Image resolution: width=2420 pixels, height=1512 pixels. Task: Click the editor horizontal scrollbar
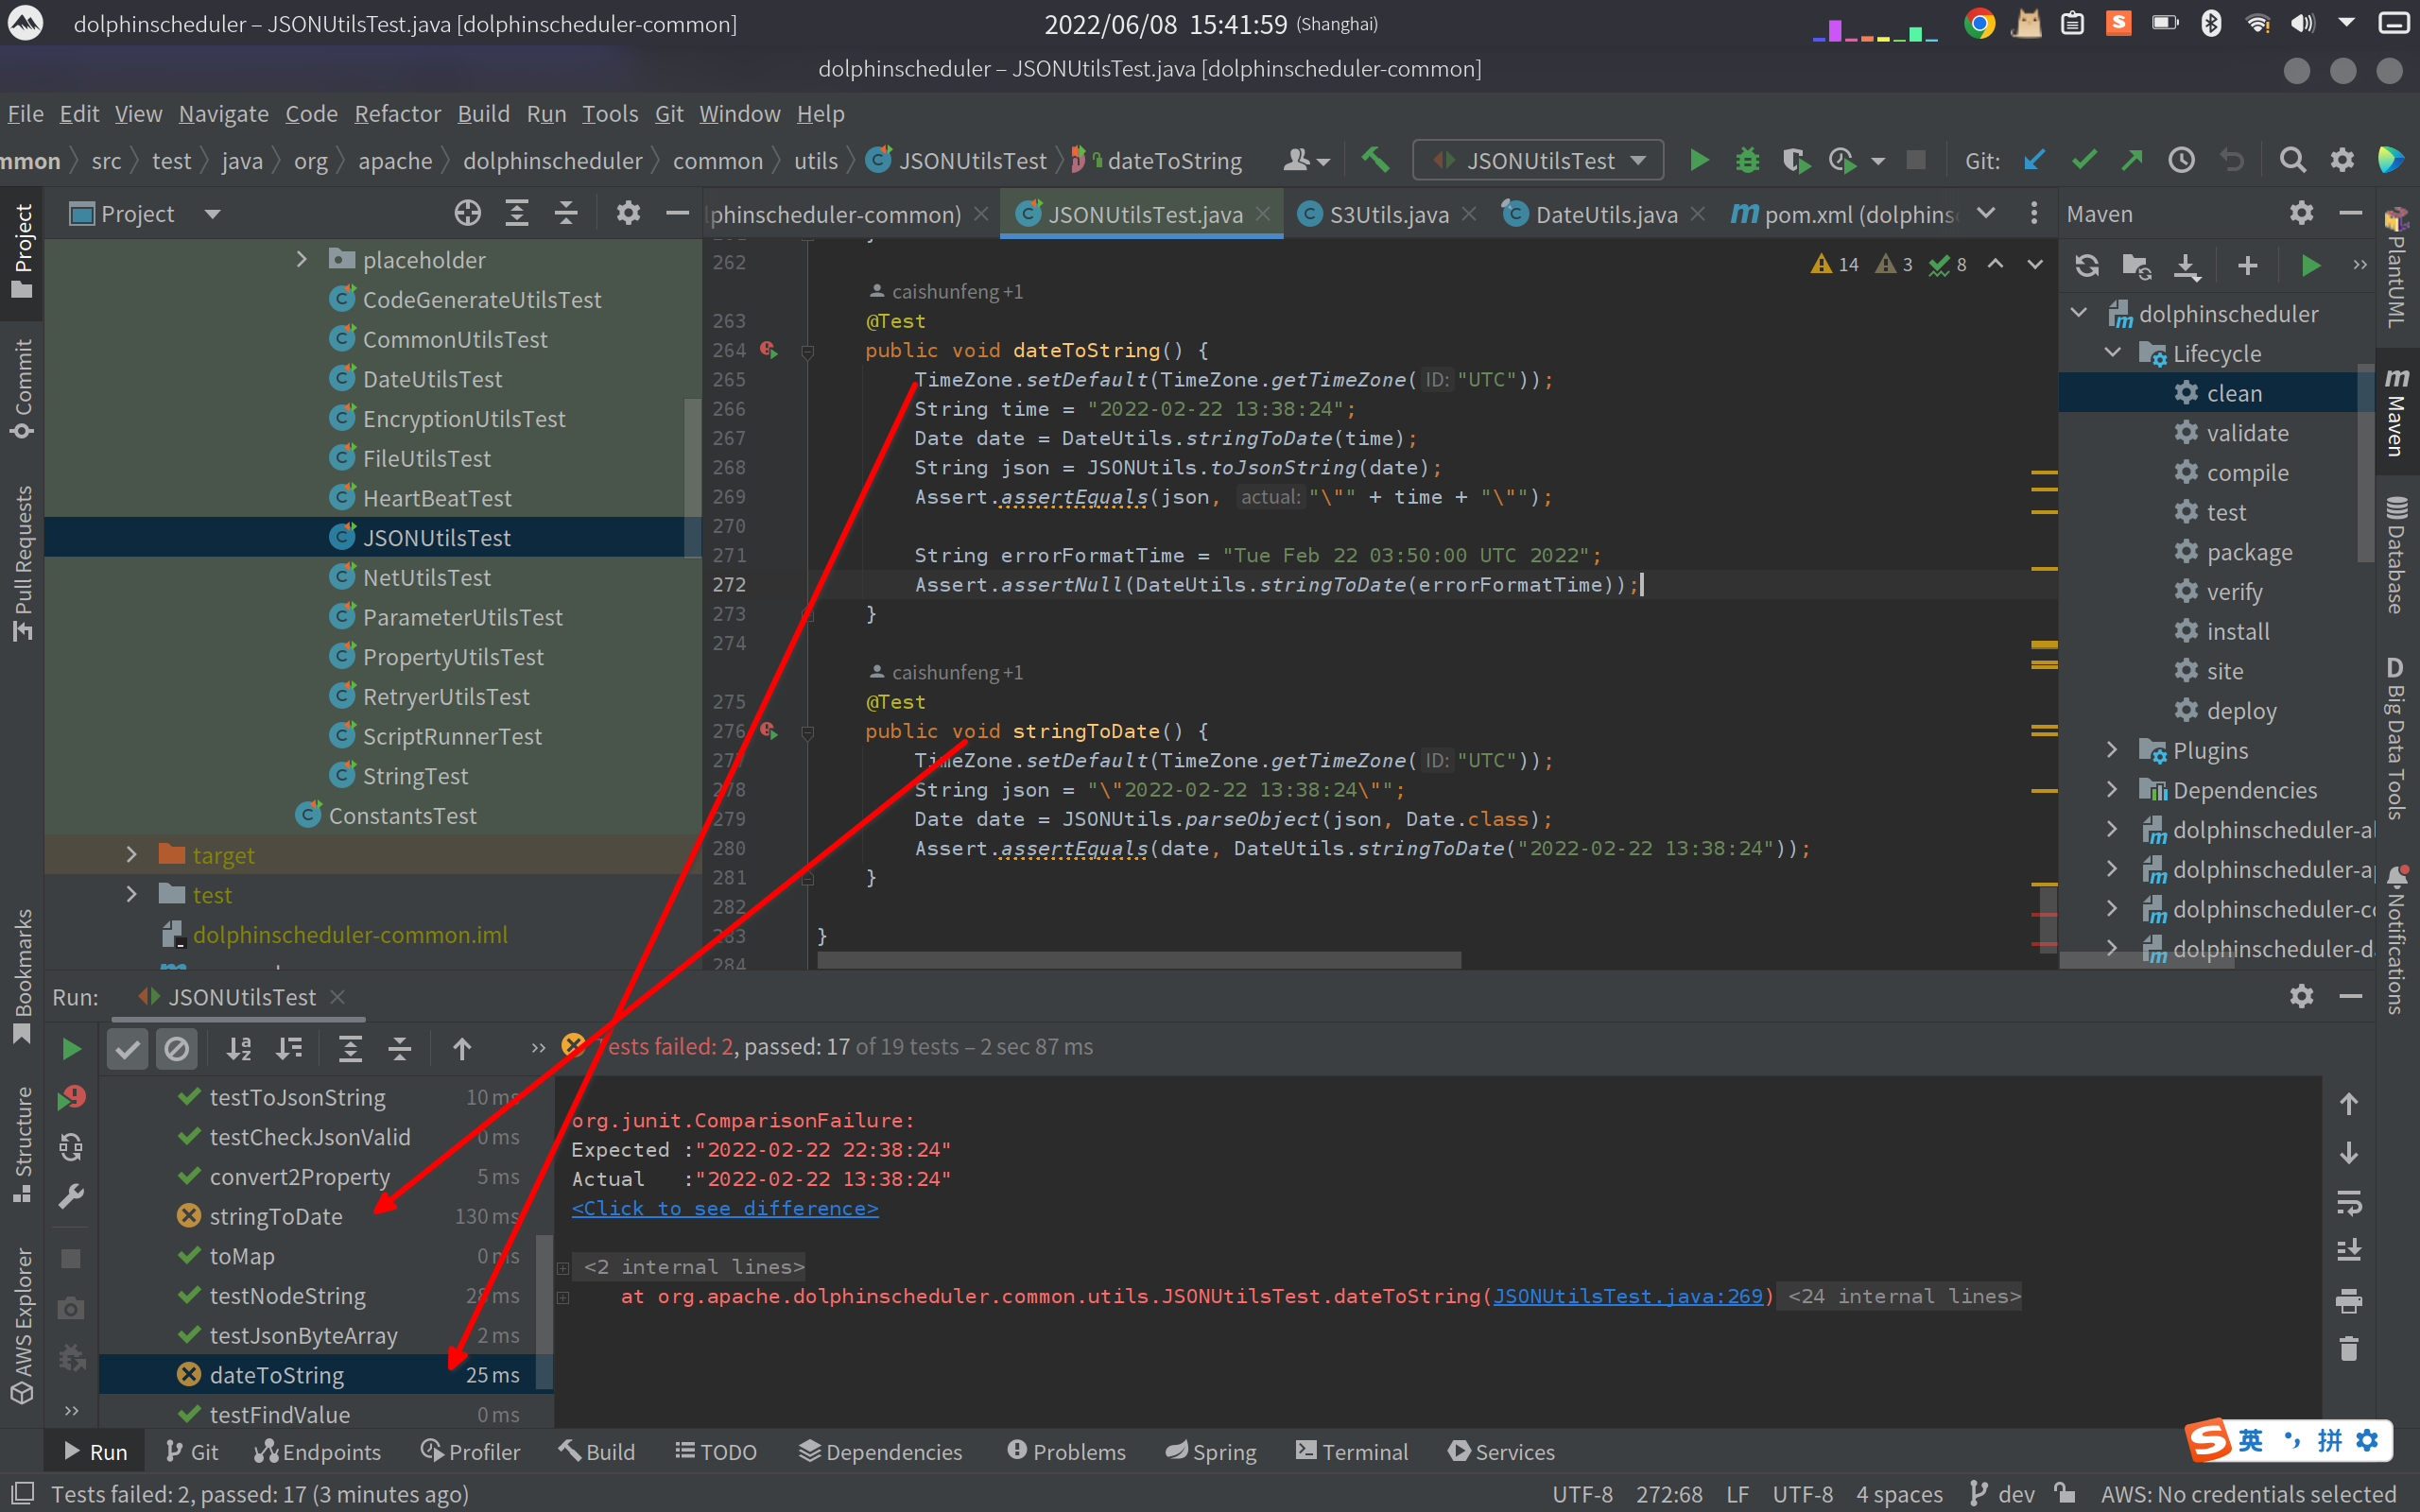coord(1138,960)
